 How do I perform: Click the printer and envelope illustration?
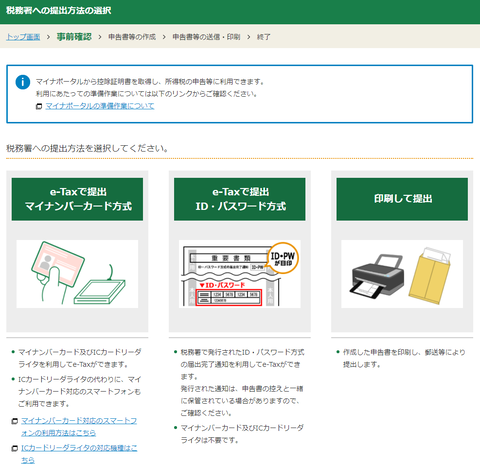point(402,274)
